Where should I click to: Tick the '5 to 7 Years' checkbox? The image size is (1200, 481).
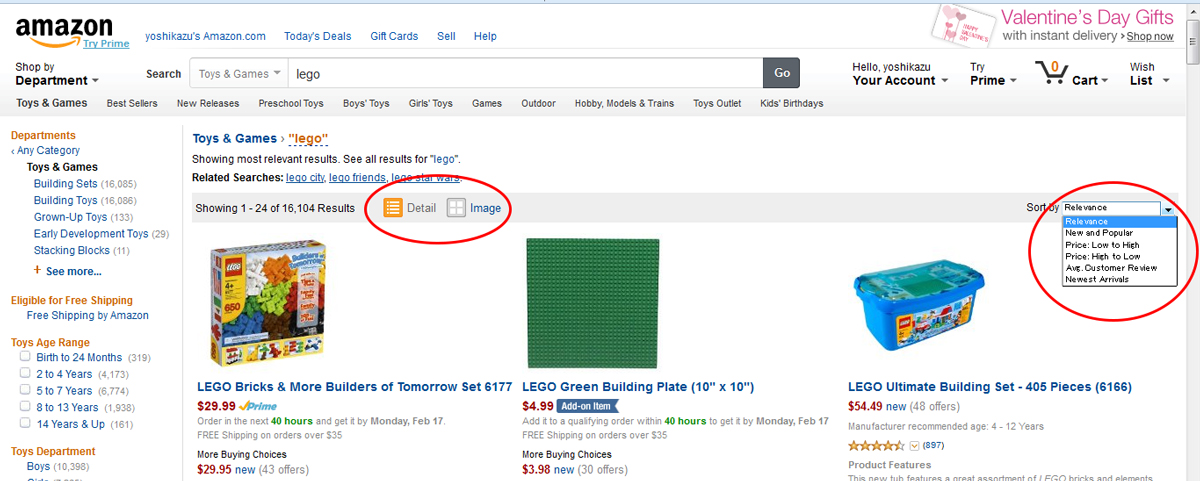[26, 391]
